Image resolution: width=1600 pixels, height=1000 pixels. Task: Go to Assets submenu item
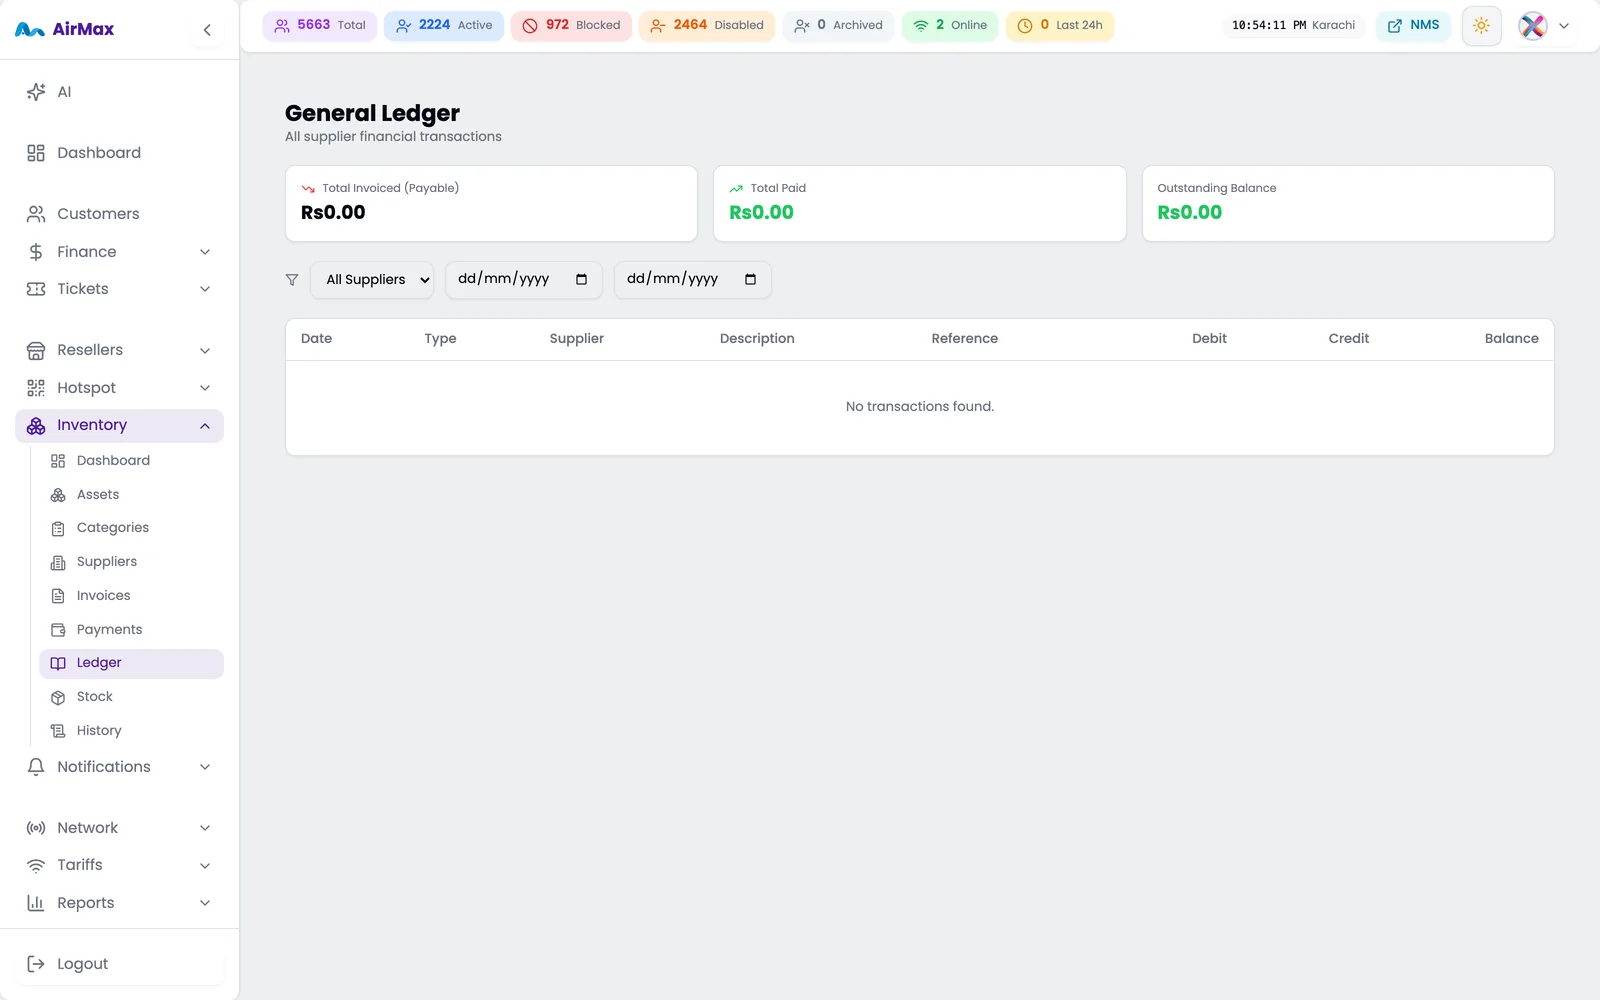coord(131,495)
